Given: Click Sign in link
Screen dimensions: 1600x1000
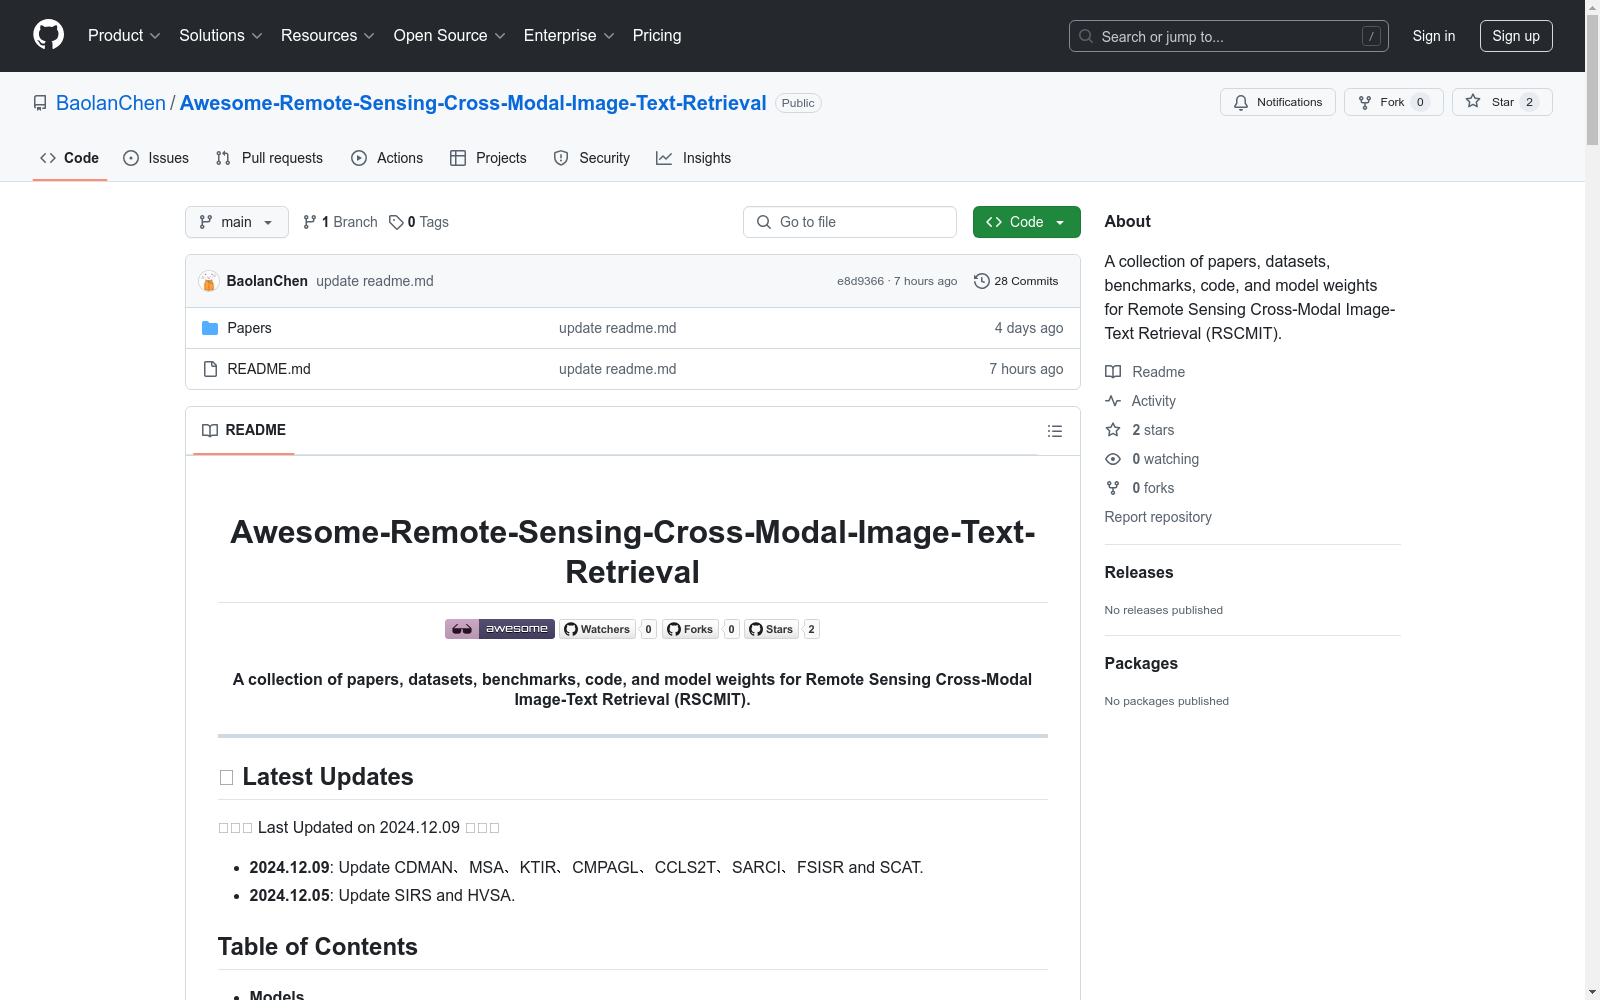Looking at the screenshot, I should coord(1434,36).
